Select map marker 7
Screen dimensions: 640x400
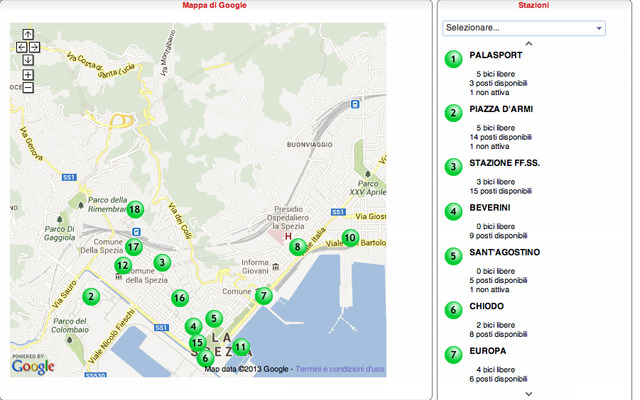(264, 296)
